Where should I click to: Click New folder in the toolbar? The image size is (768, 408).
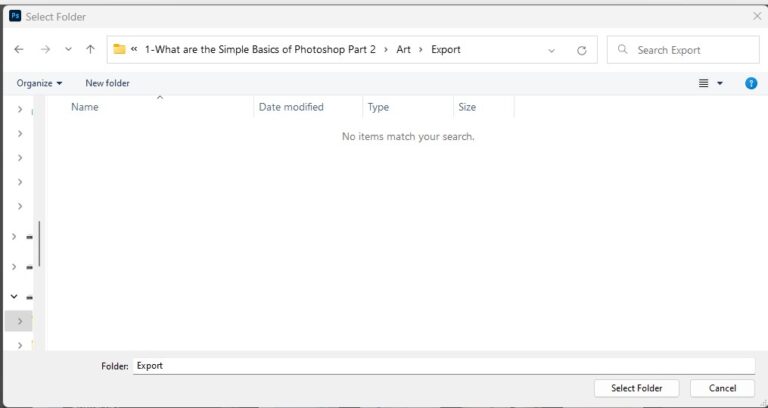pos(107,83)
